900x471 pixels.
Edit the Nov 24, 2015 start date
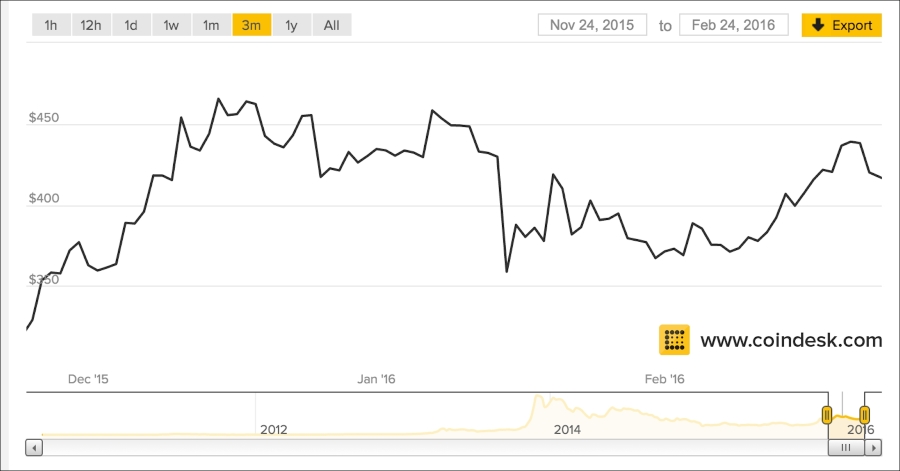[x=592, y=25]
